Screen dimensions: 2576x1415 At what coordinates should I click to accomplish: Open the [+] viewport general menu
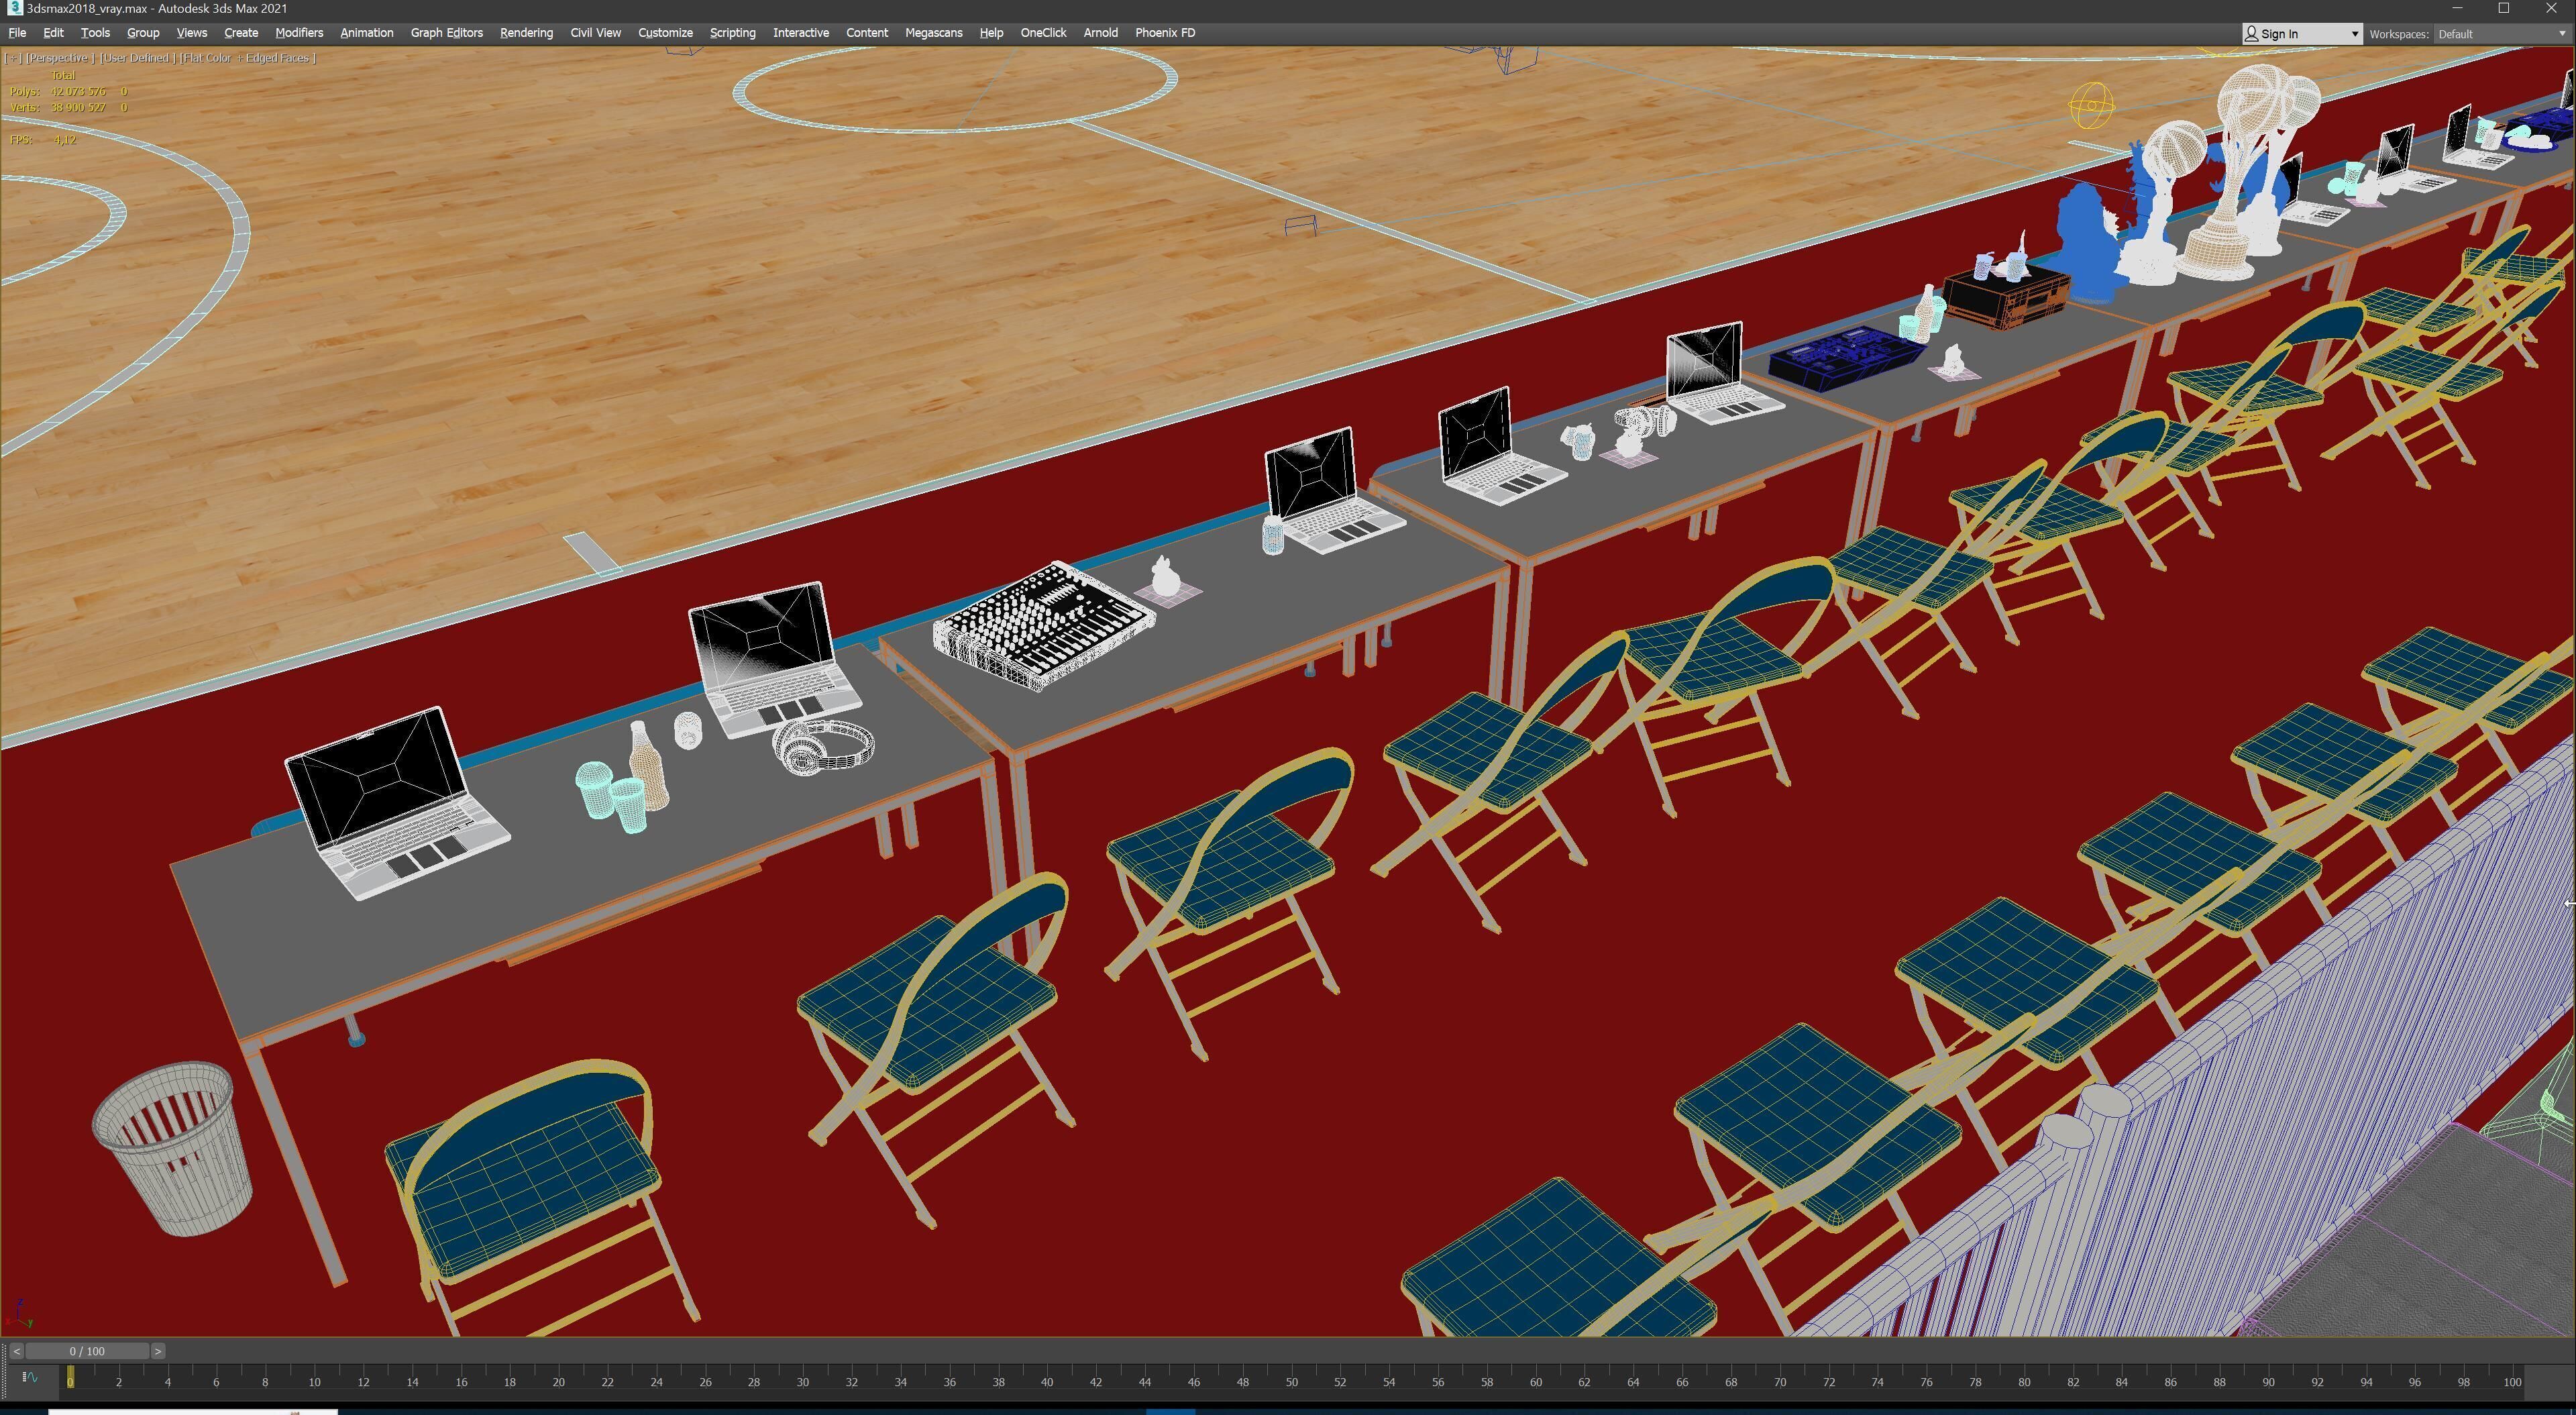coord(13,58)
